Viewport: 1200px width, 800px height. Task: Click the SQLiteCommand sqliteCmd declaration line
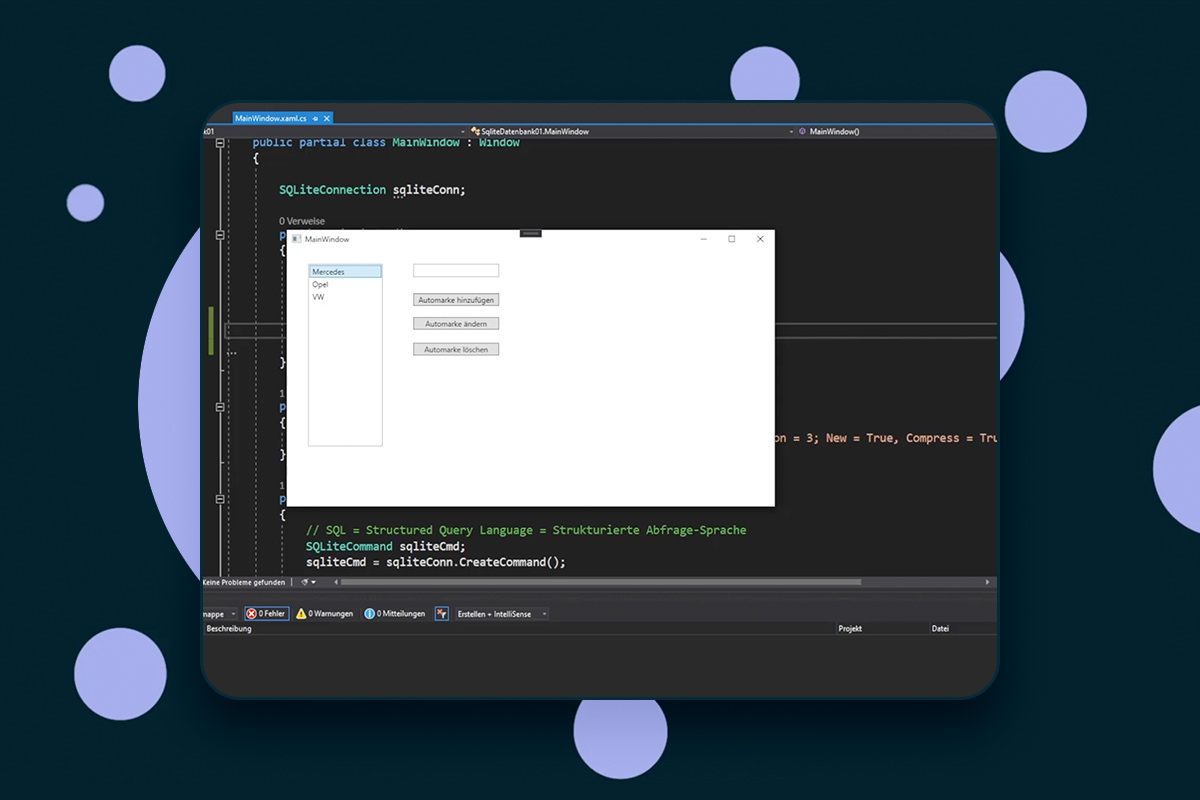click(x=386, y=546)
